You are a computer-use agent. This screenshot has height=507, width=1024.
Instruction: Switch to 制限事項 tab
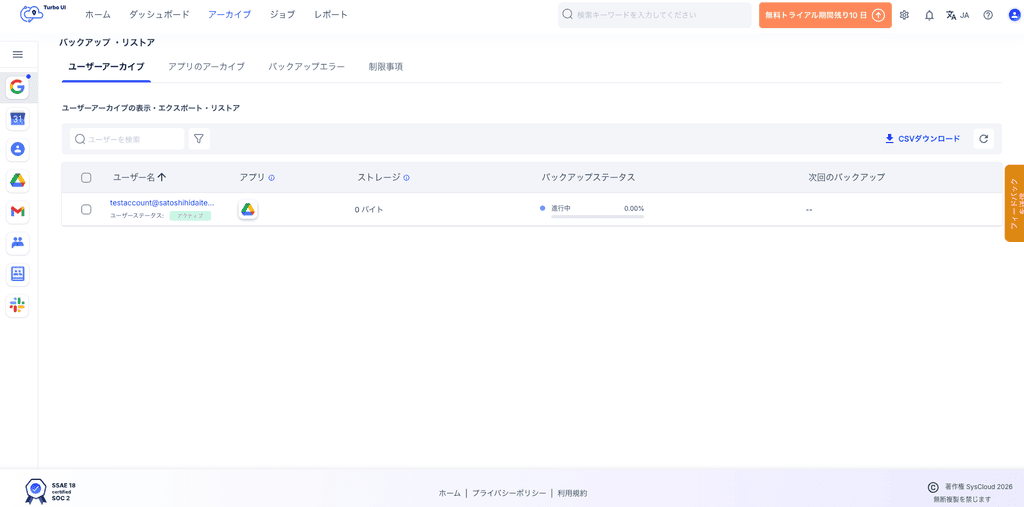[x=385, y=67]
